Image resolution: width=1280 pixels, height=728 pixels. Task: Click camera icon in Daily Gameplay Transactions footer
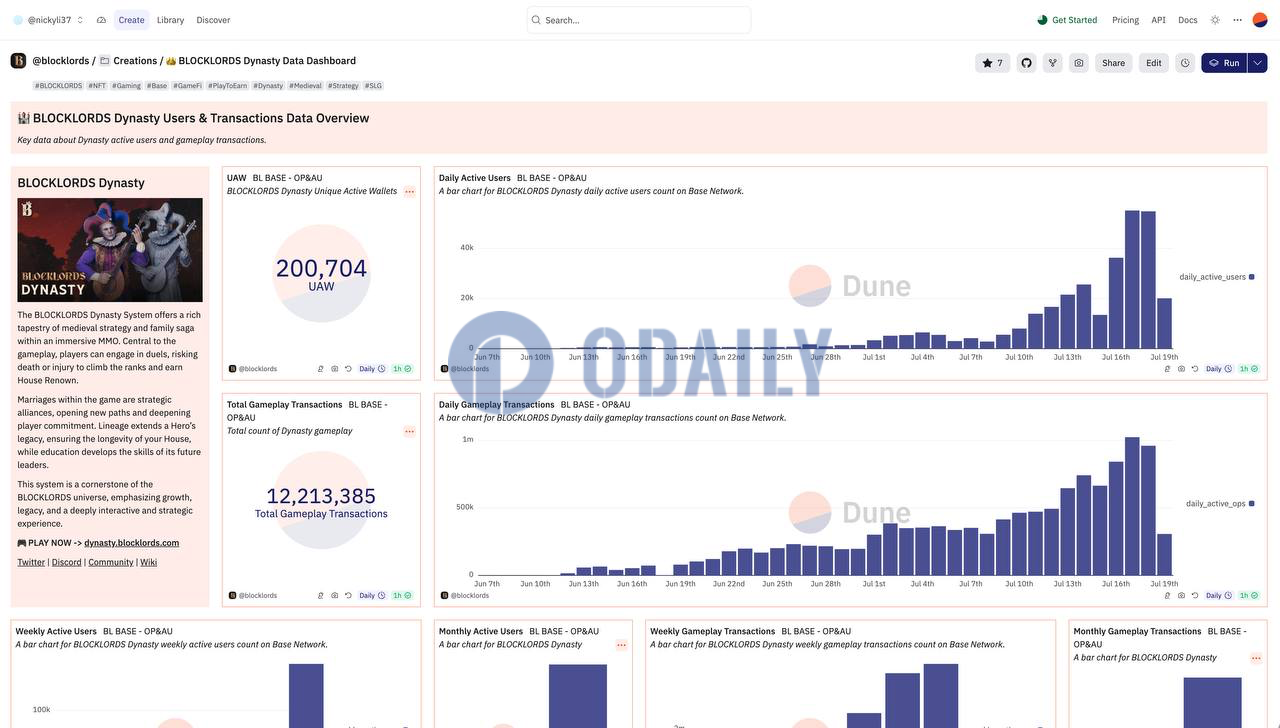point(1181,595)
